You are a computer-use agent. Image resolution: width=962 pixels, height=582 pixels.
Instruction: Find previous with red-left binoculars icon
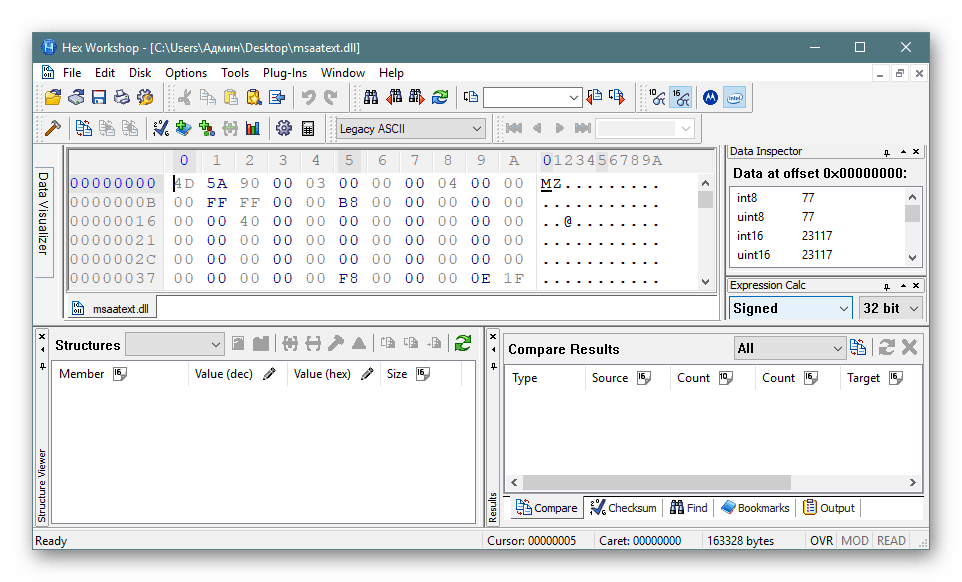pos(394,97)
